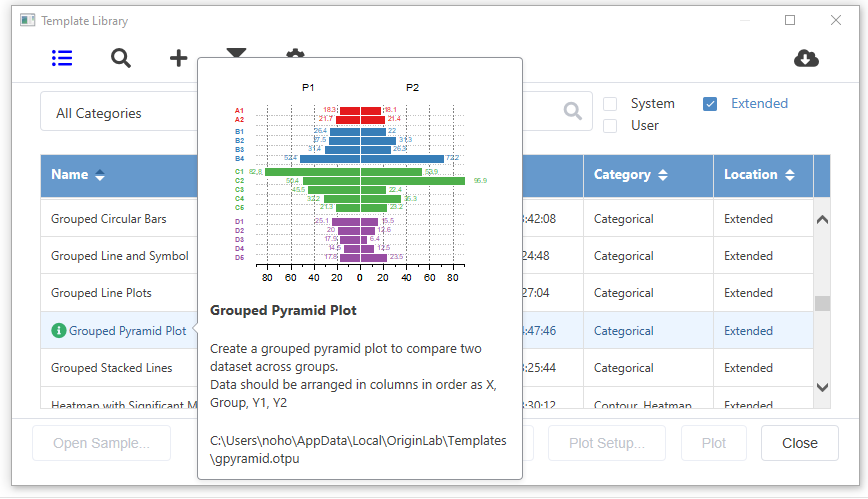Enable the System checkbox
The image size is (868, 499).
click(x=610, y=104)
